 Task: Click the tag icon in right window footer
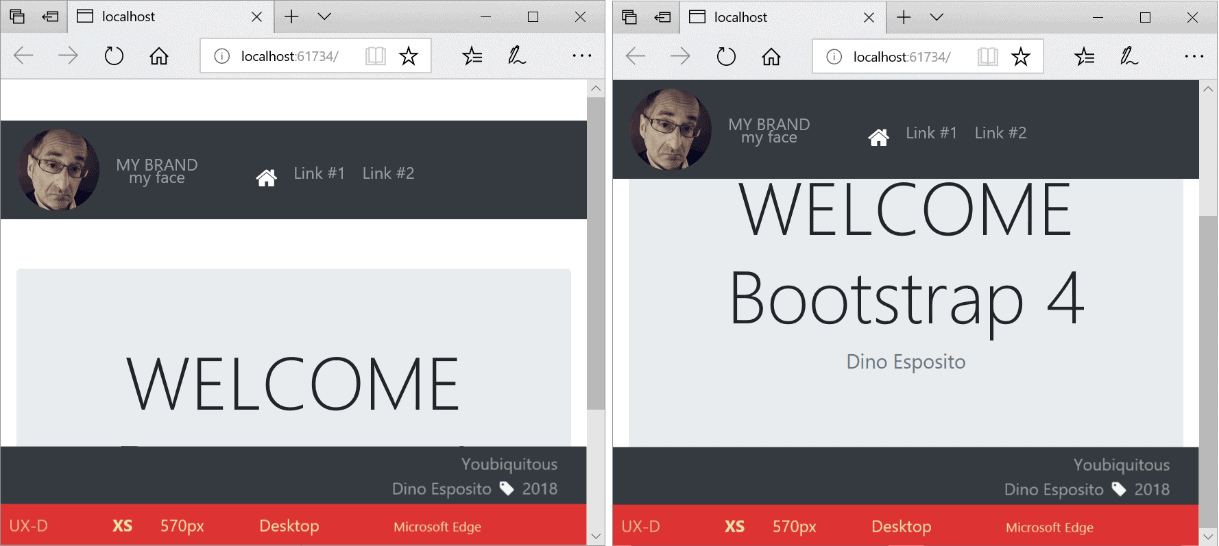[1119, 489]
